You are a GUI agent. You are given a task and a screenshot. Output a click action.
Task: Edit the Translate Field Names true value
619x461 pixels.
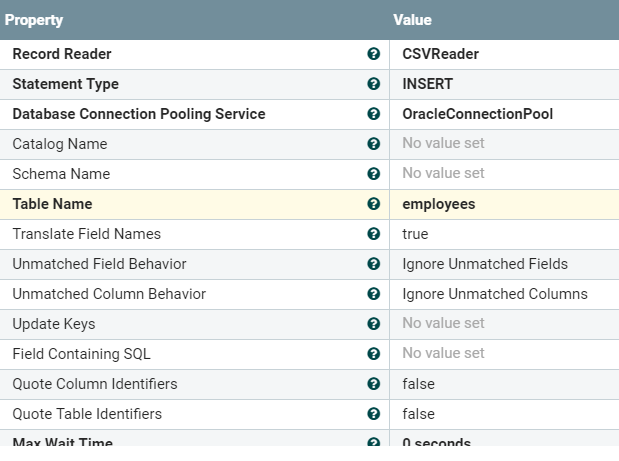(415, 234)
